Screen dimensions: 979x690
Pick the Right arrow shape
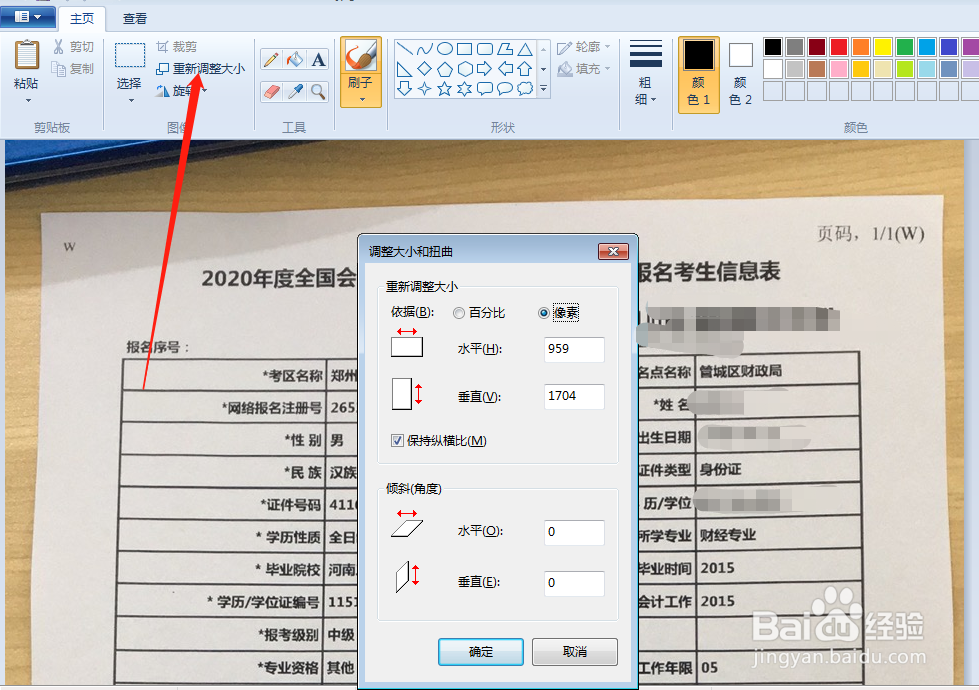(x=485, y=69)
